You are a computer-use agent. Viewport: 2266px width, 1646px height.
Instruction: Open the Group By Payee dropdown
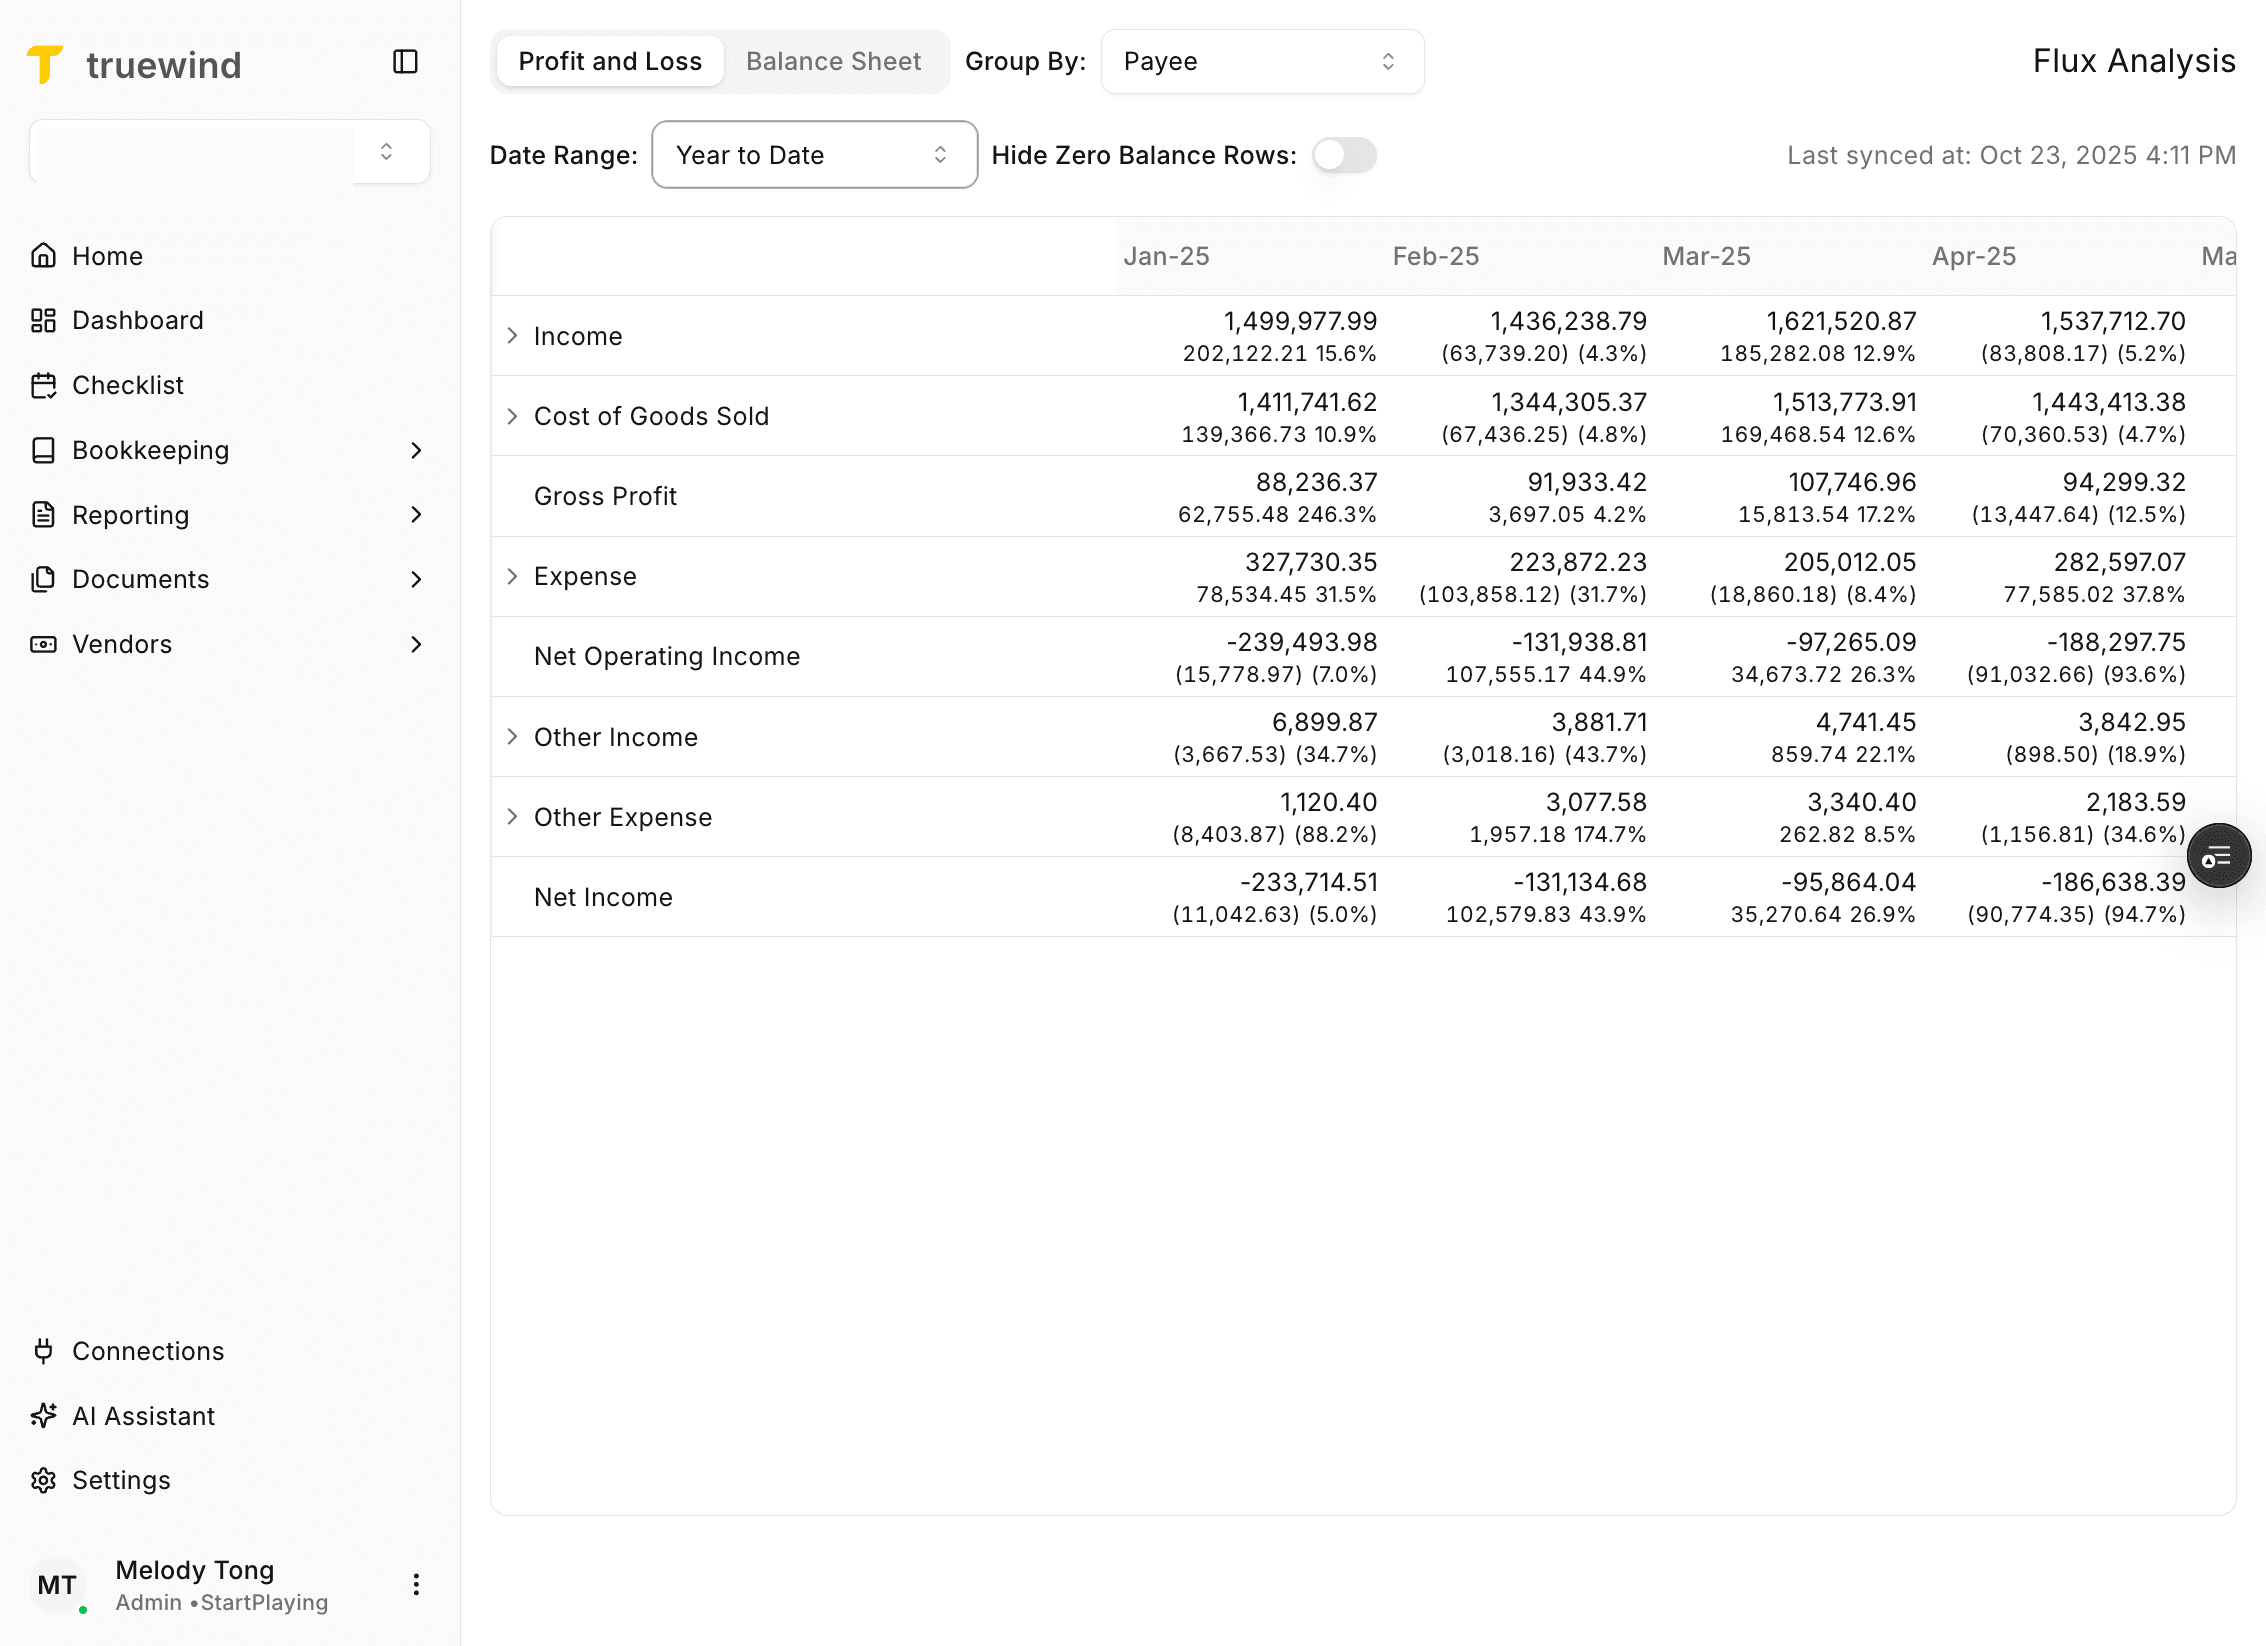[x=1262, y=61]
